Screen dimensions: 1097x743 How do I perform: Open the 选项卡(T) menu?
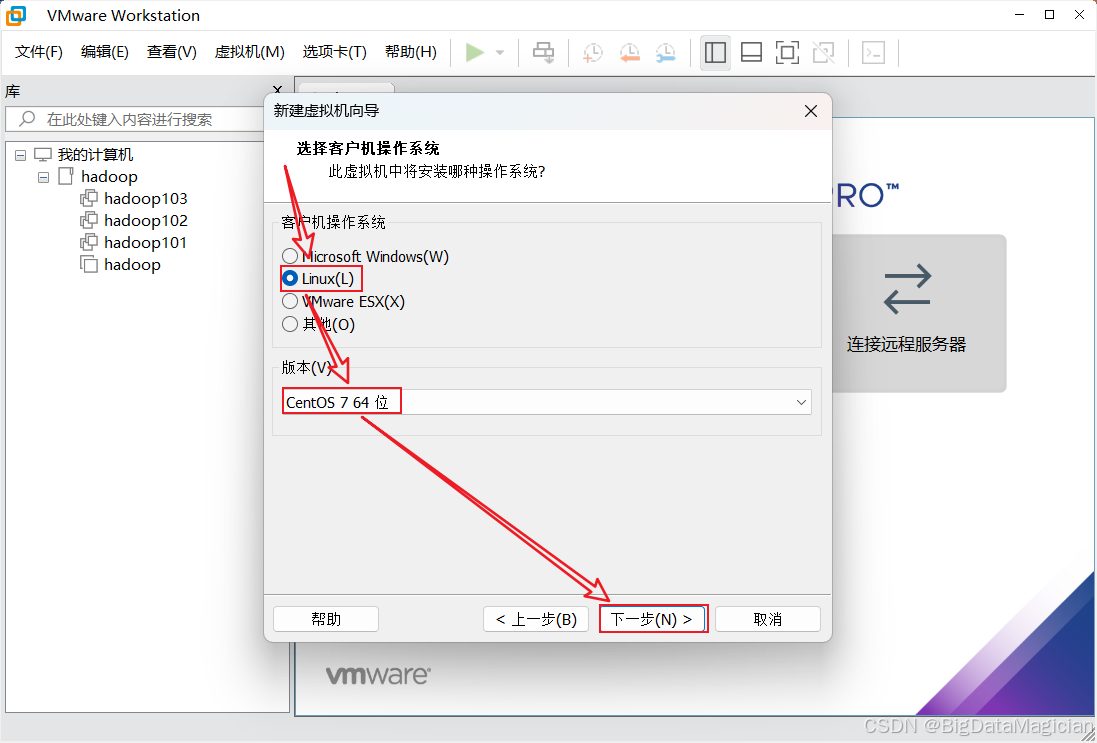335,52
